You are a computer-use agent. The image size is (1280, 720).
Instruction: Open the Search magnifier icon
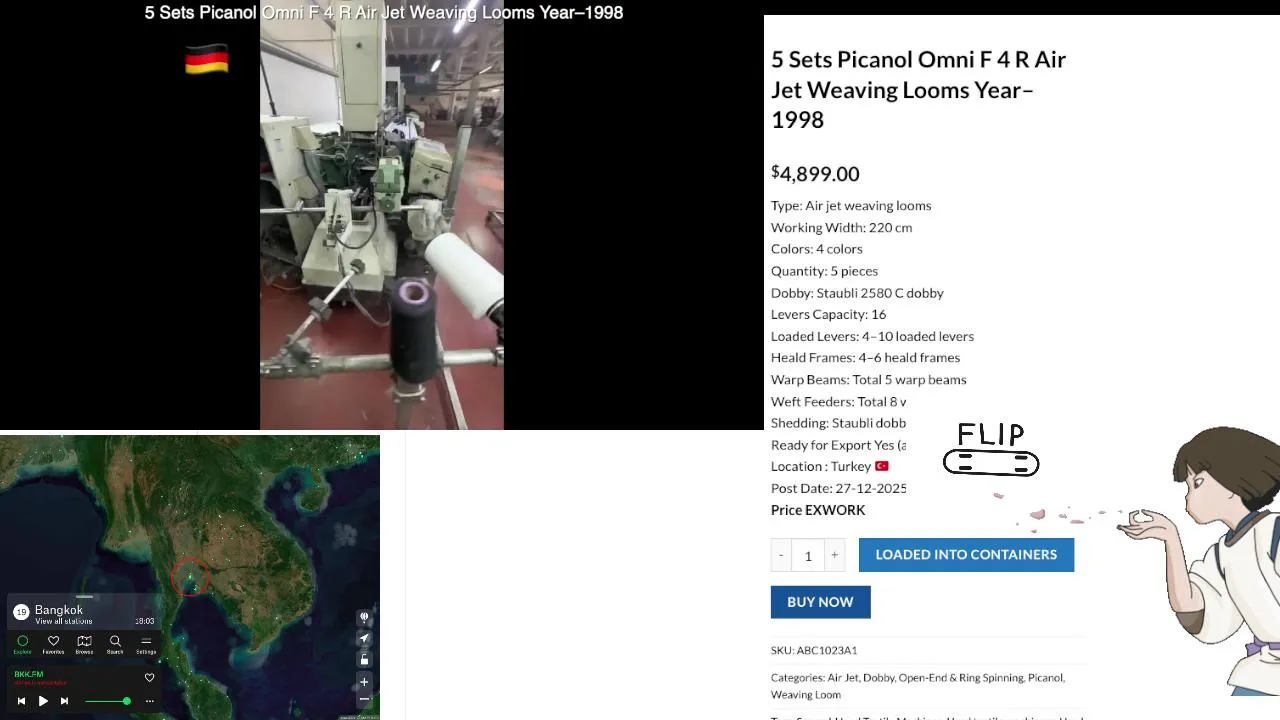(115, 644)
